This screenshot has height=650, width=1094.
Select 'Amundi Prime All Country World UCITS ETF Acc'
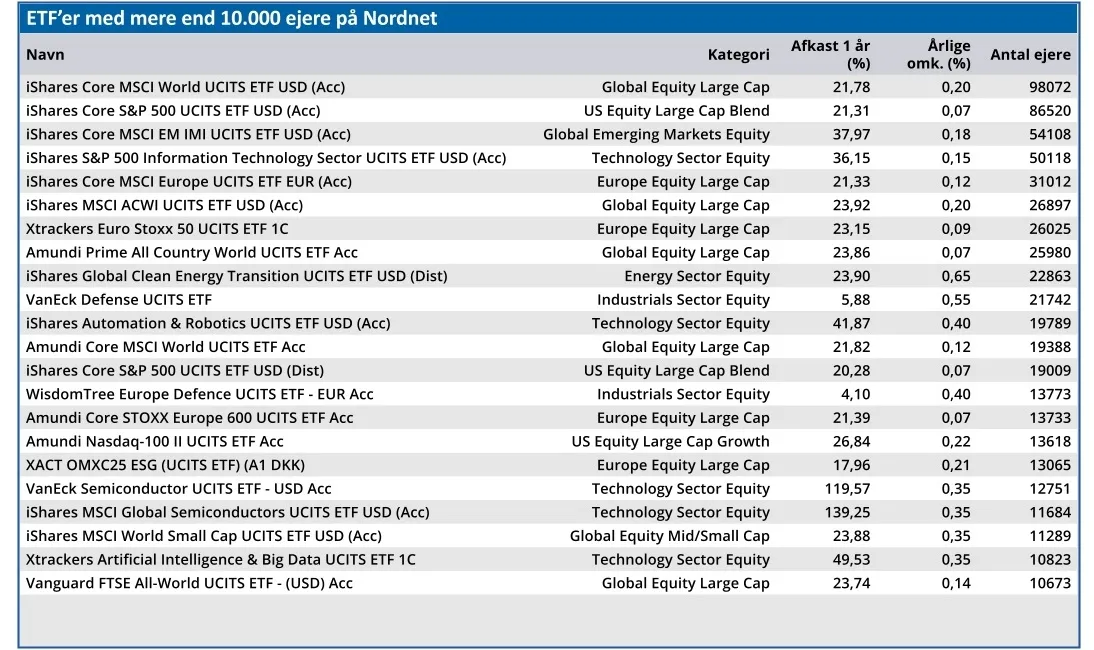(x=192, y=252)
